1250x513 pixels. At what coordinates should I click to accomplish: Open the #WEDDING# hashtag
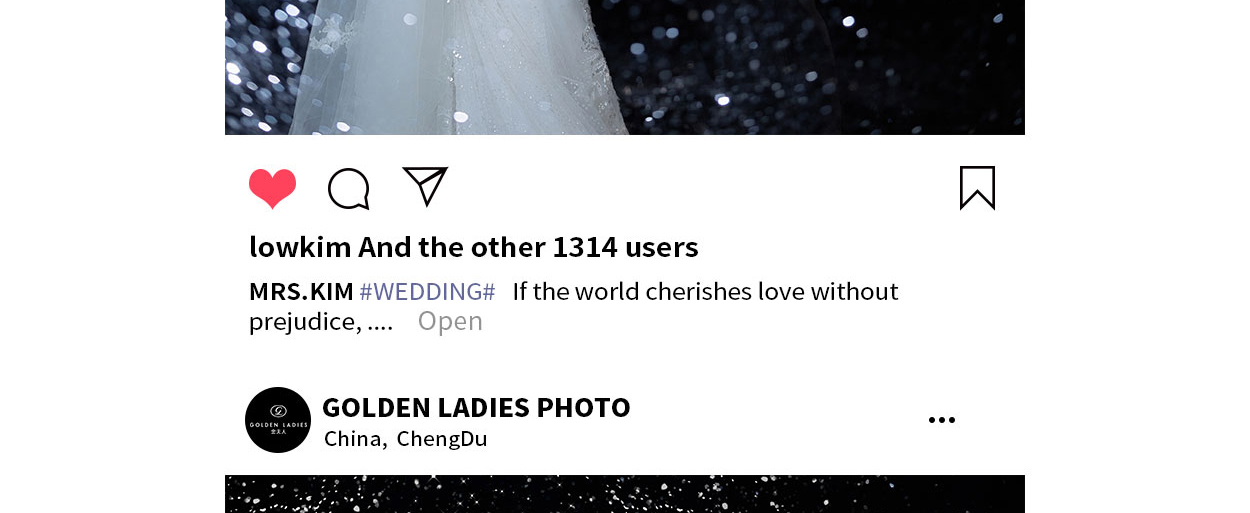coord(427,292)
